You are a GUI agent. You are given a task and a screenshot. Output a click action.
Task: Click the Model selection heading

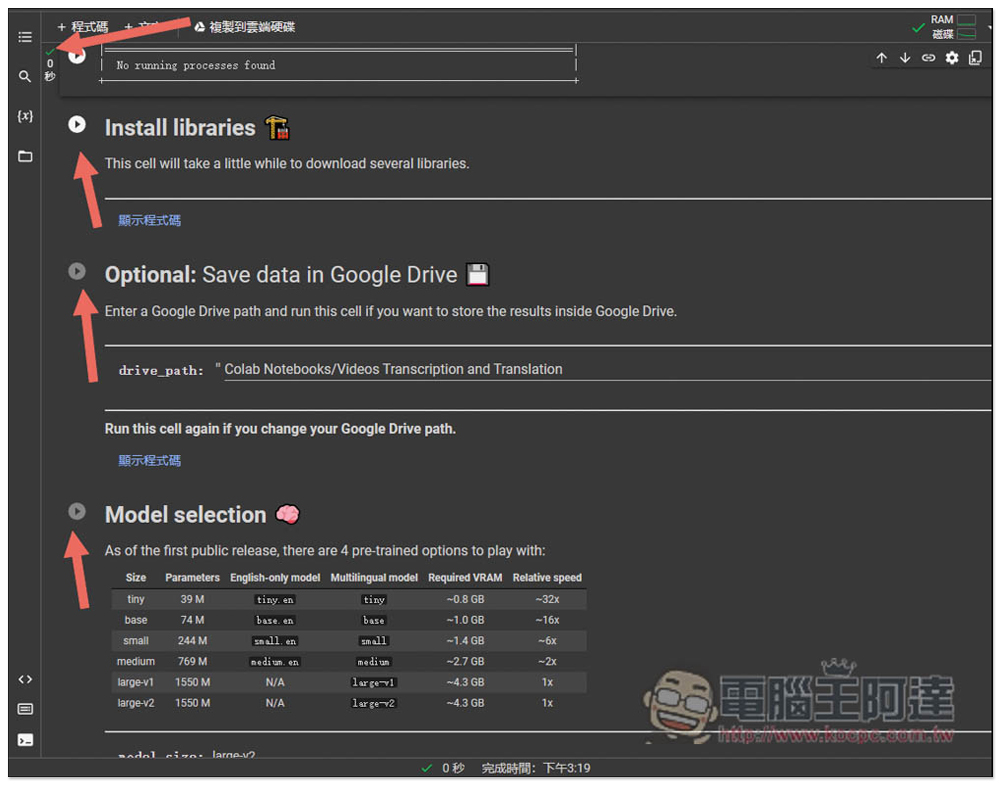point(186,515)
